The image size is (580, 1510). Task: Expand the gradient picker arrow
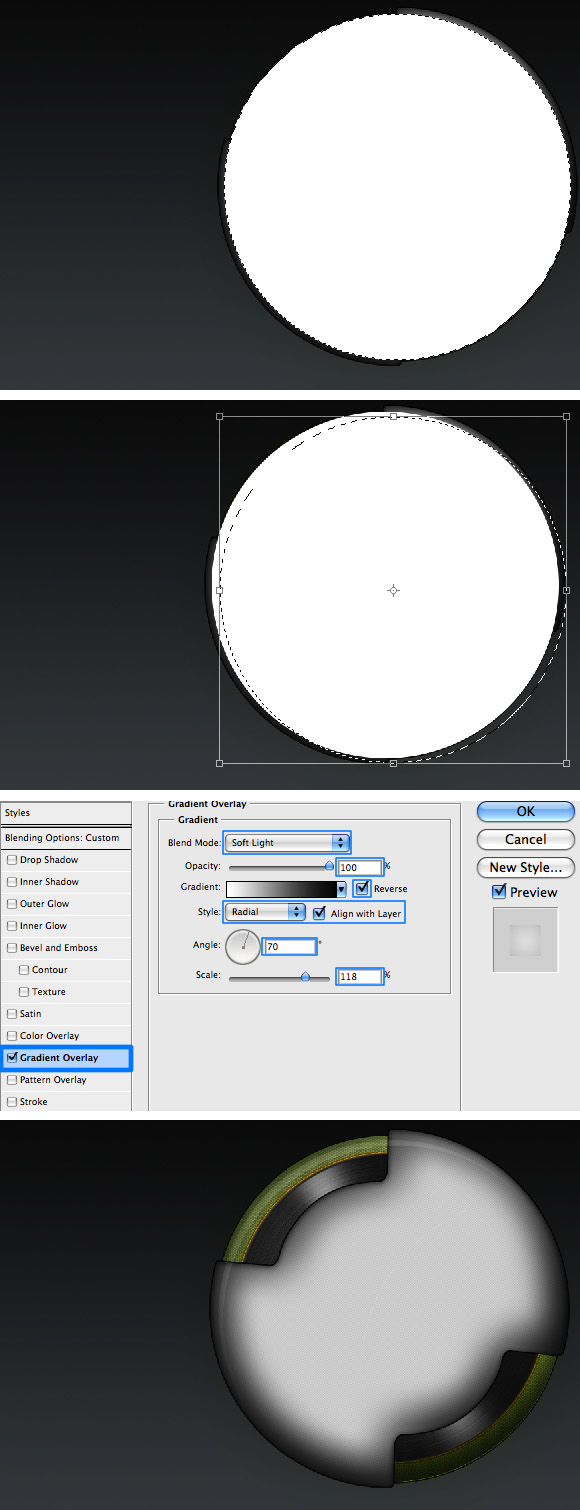point(341,889)
